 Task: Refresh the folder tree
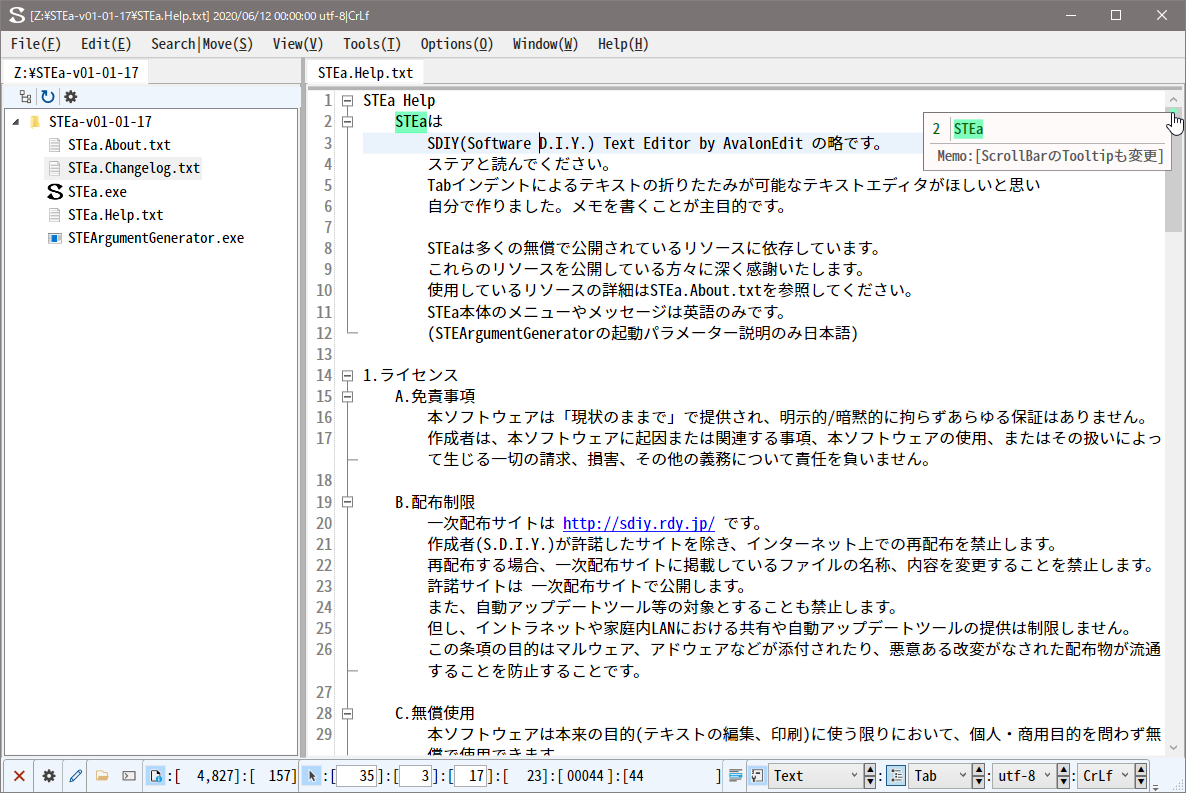point(48,97)
